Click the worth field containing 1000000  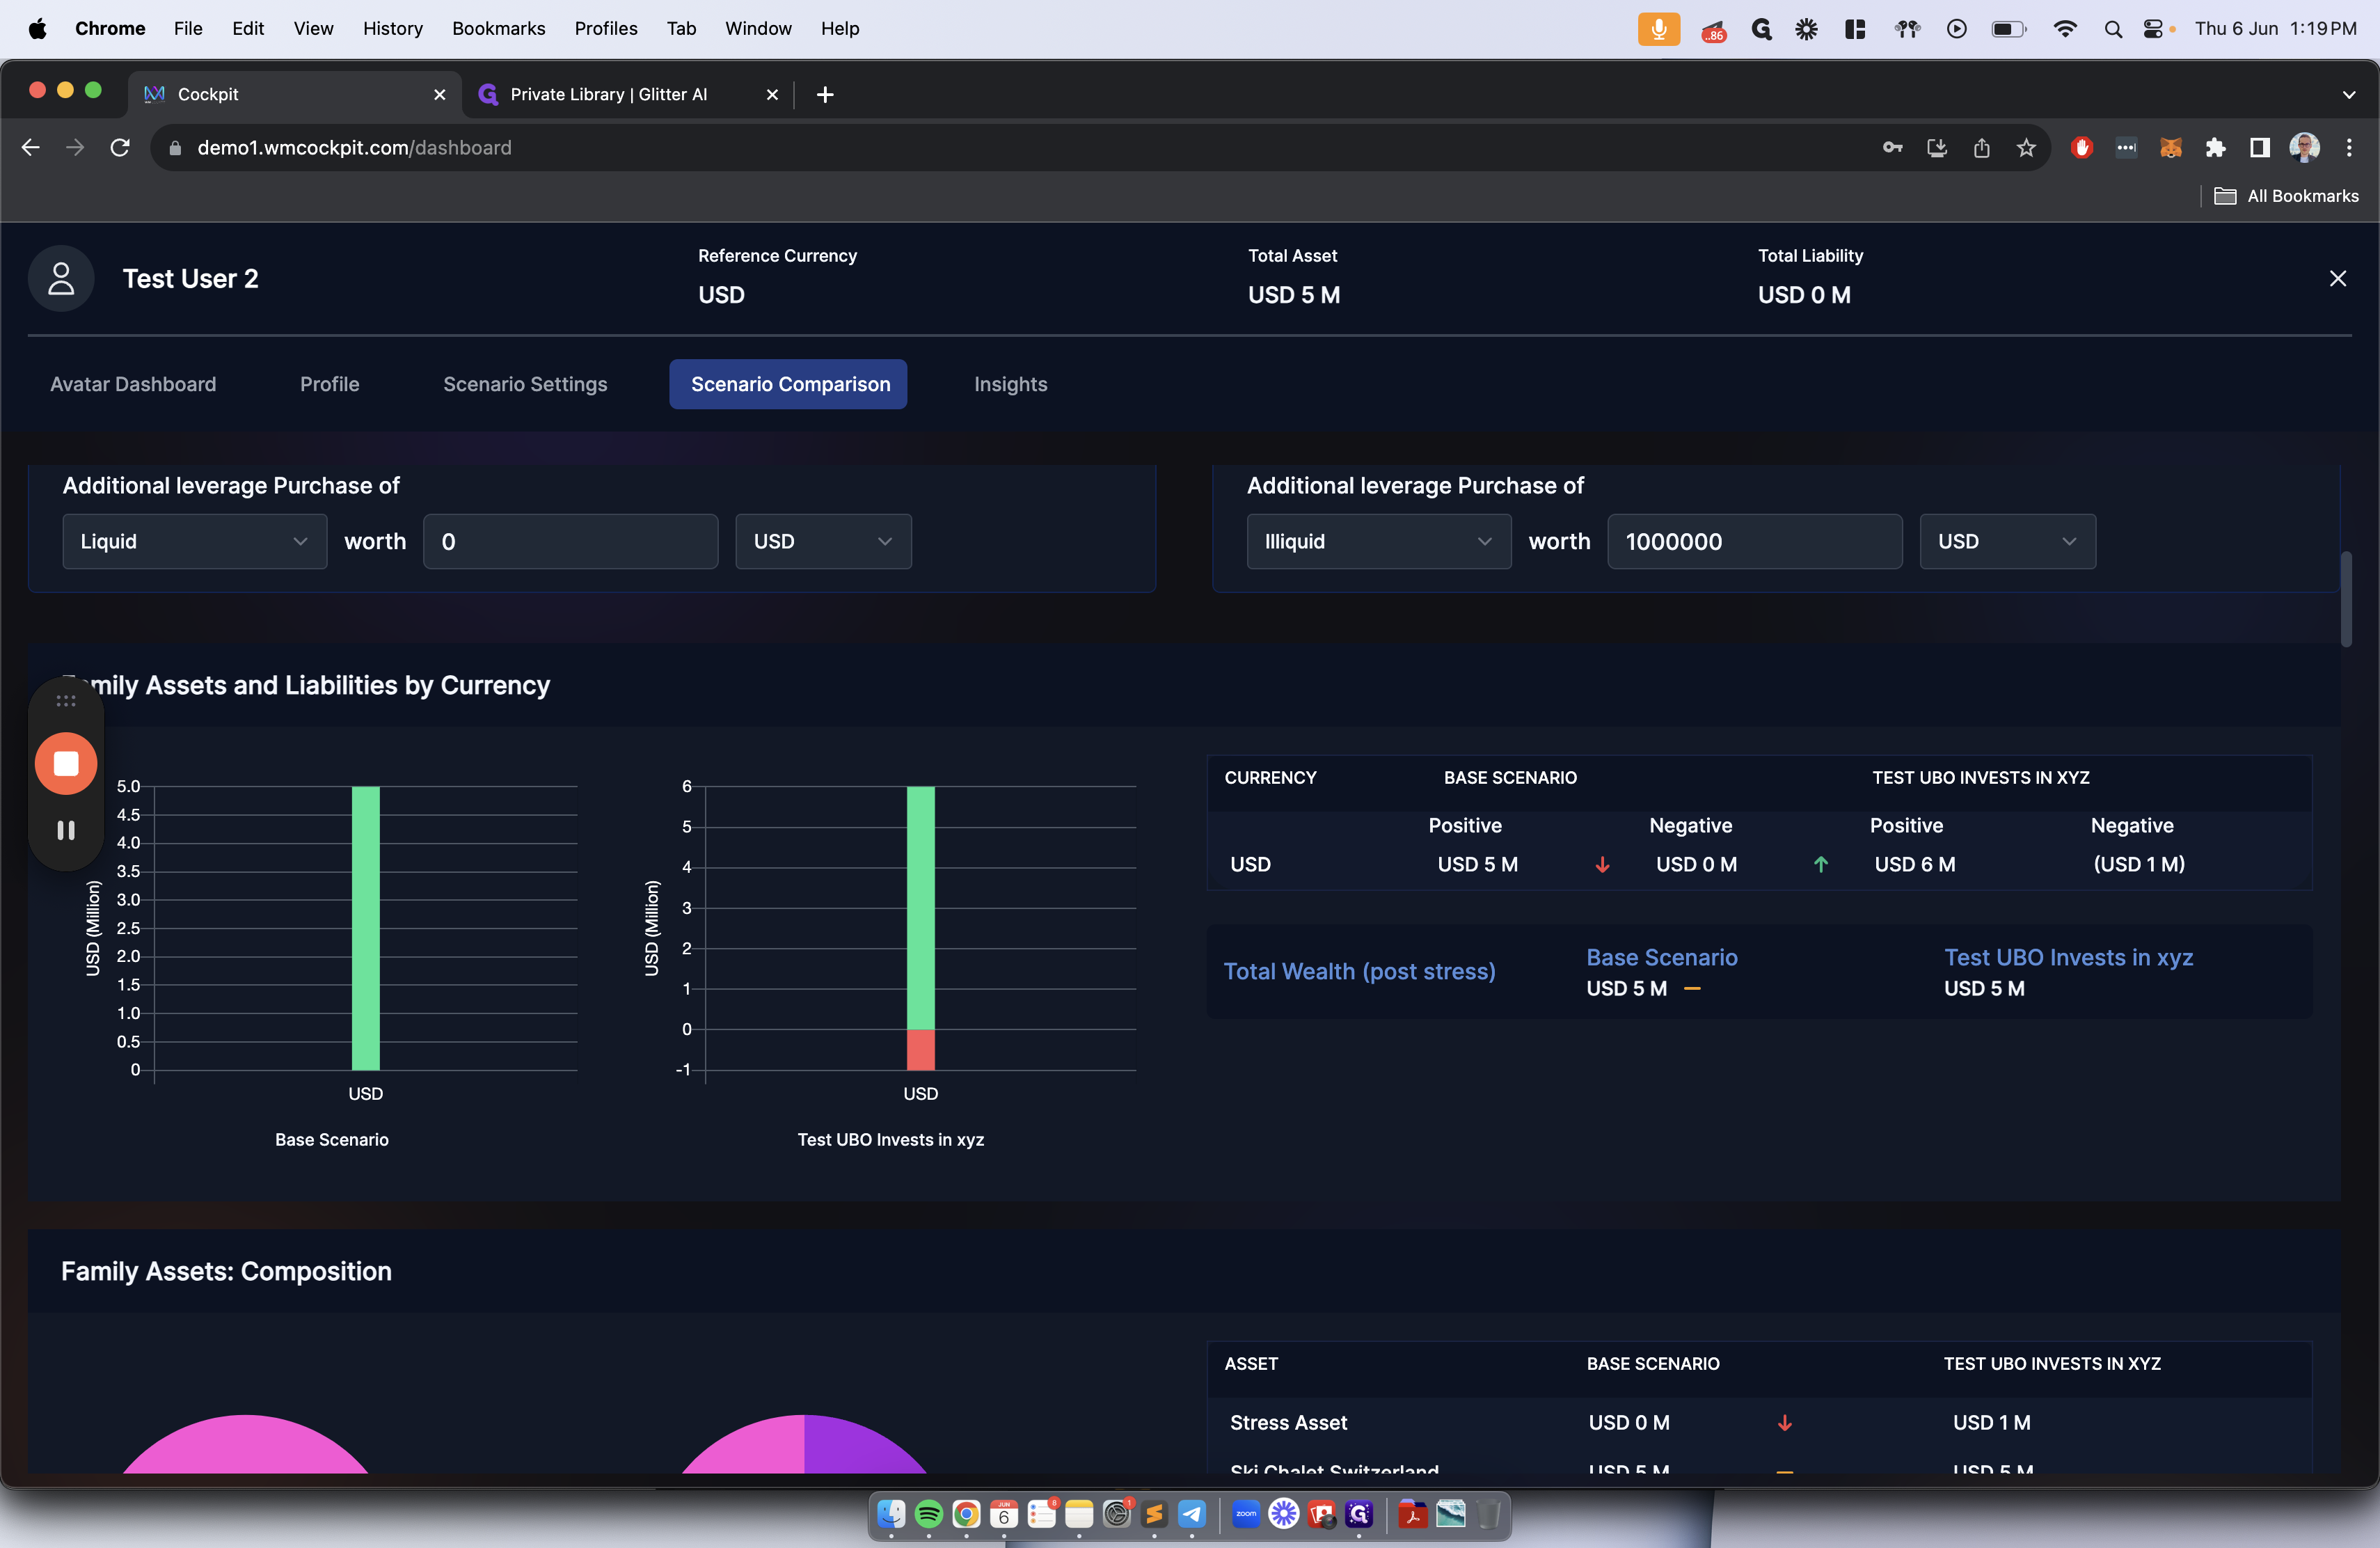pos(1754,542)
